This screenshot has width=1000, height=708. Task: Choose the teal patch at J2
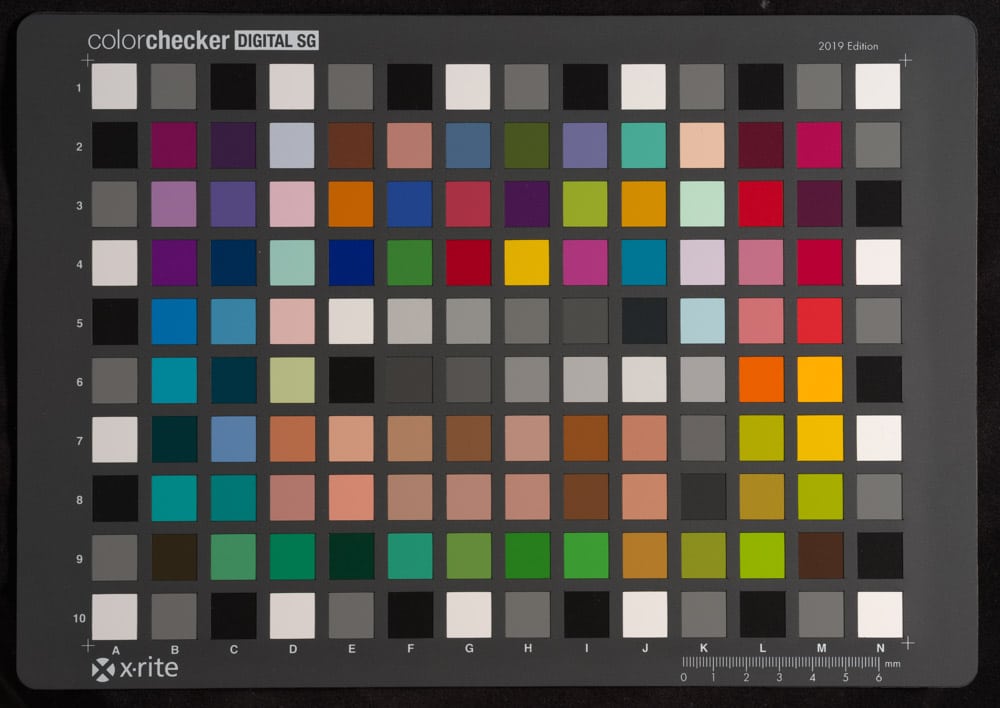coord(643,145)
